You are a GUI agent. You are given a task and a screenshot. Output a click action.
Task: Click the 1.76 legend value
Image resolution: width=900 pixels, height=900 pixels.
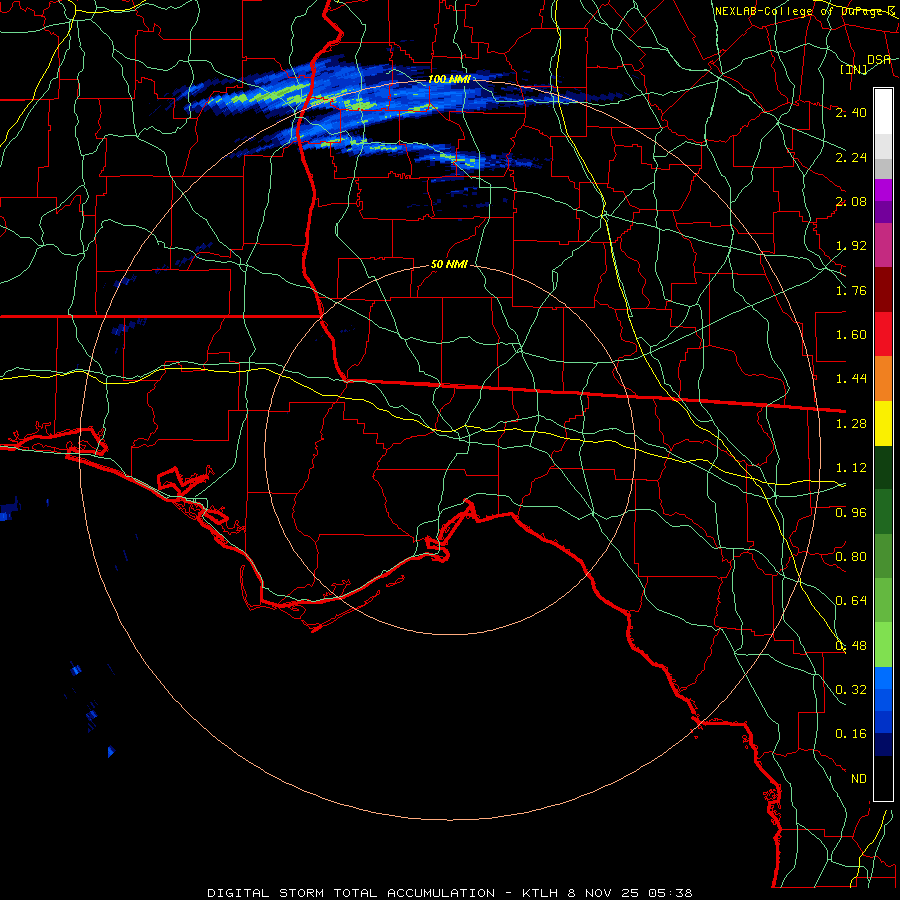tap(851, 290)
